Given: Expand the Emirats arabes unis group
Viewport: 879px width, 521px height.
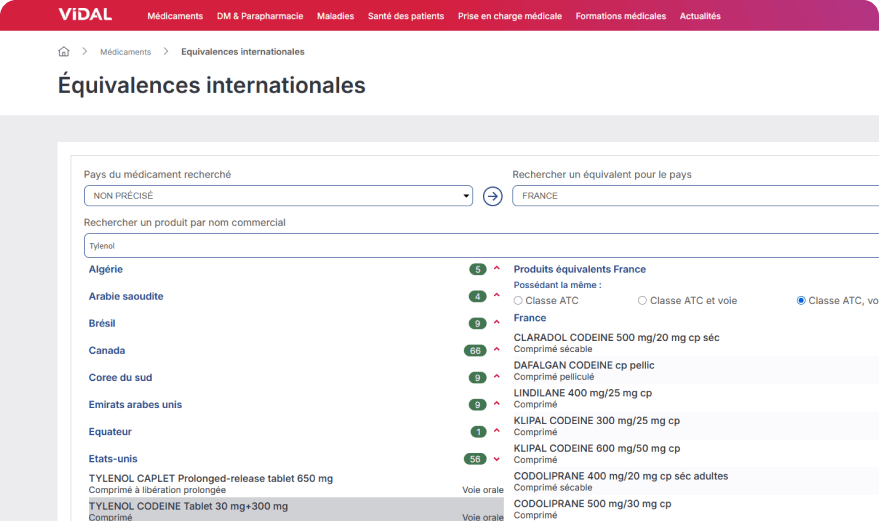Looking at the screenshot, I should (x=135, y=404).
